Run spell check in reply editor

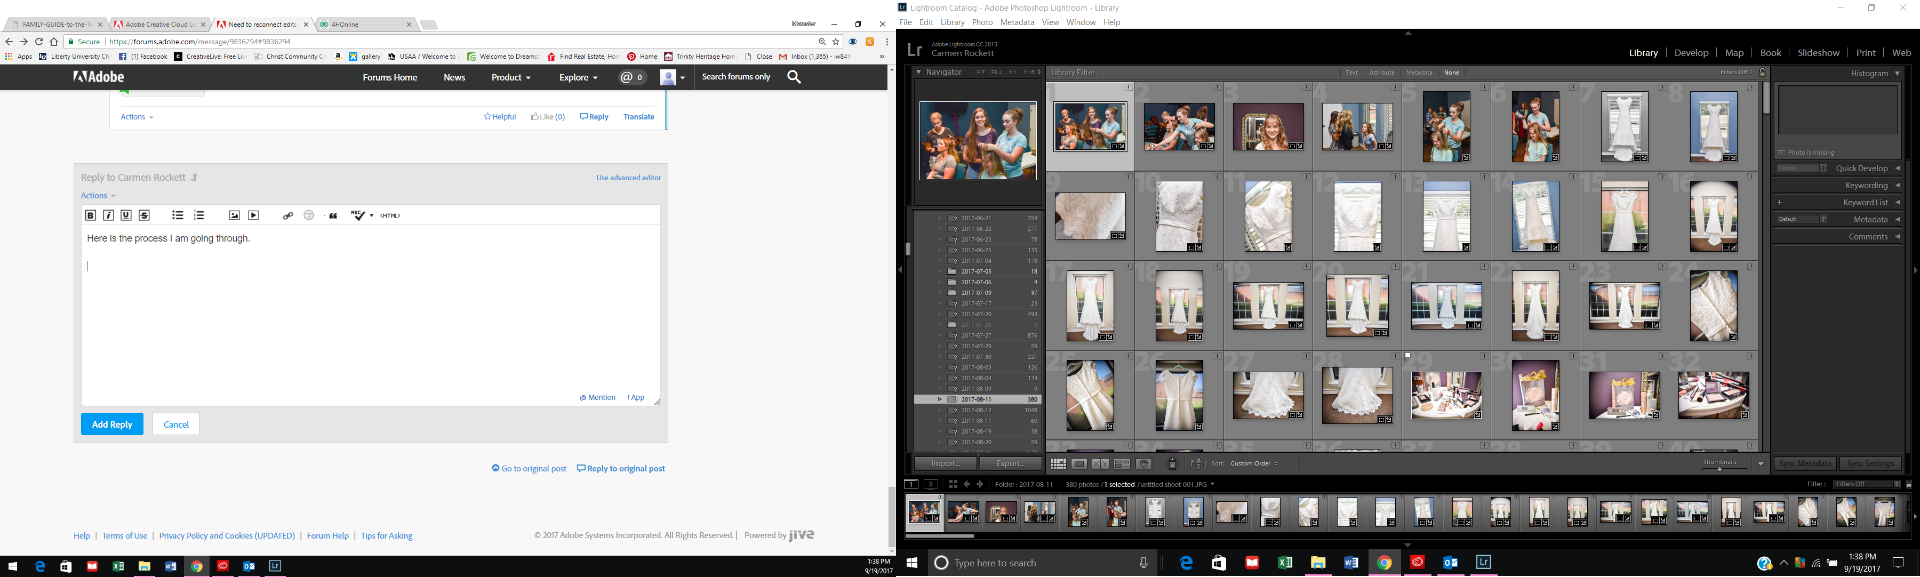click(x=359, y=215)
